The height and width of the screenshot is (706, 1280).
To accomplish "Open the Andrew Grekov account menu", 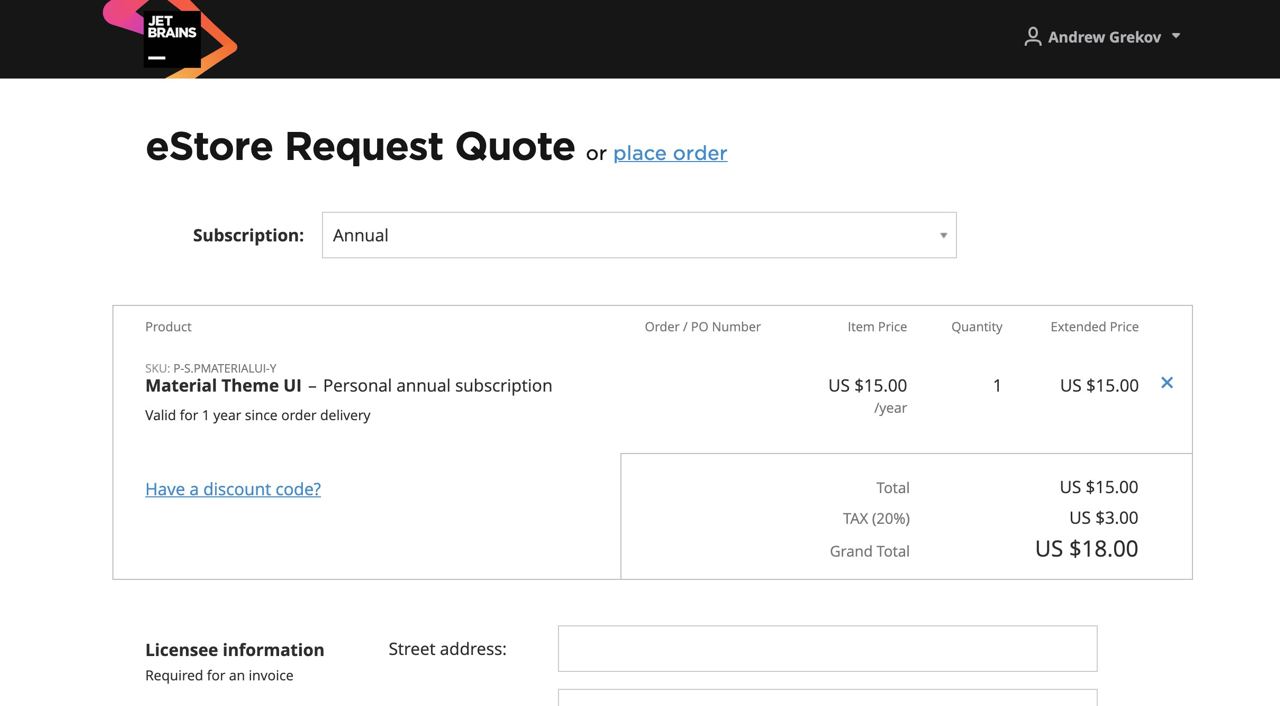I will click(1102, 37).
